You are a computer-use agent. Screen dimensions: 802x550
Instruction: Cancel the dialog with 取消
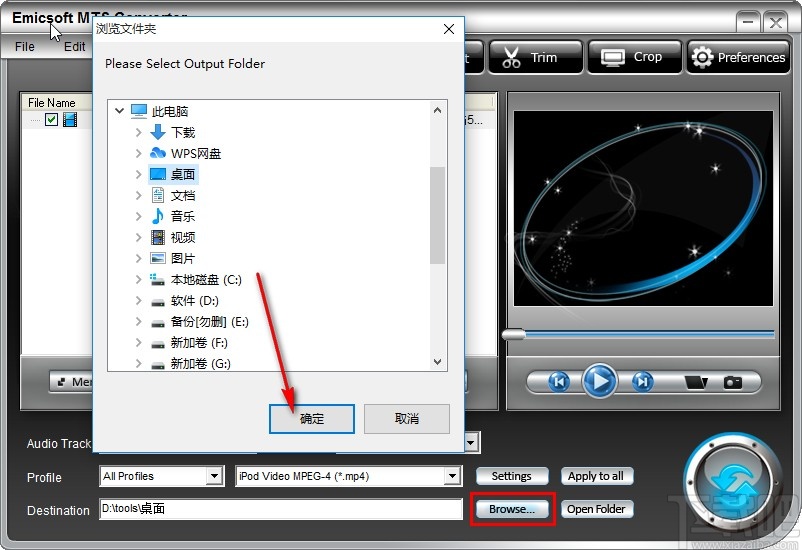point(407,419)
